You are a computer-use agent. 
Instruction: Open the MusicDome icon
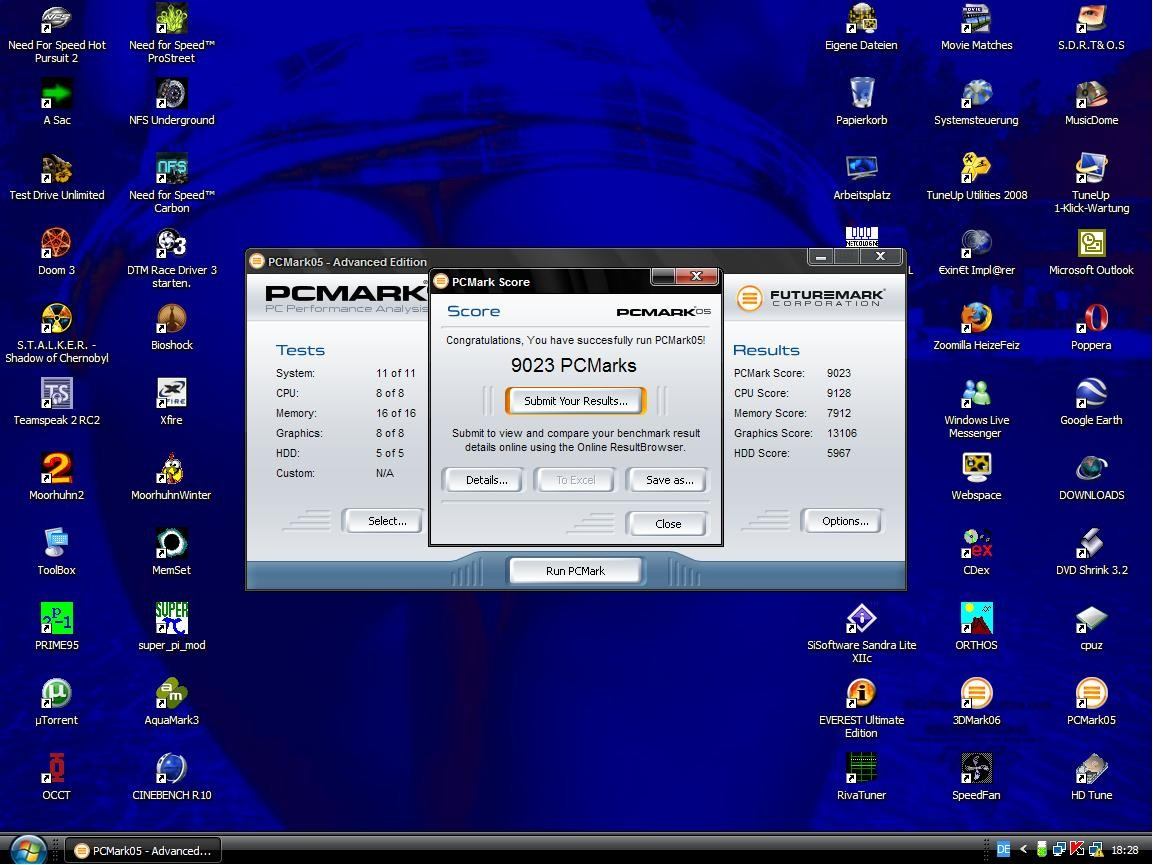pos(1091,95)
